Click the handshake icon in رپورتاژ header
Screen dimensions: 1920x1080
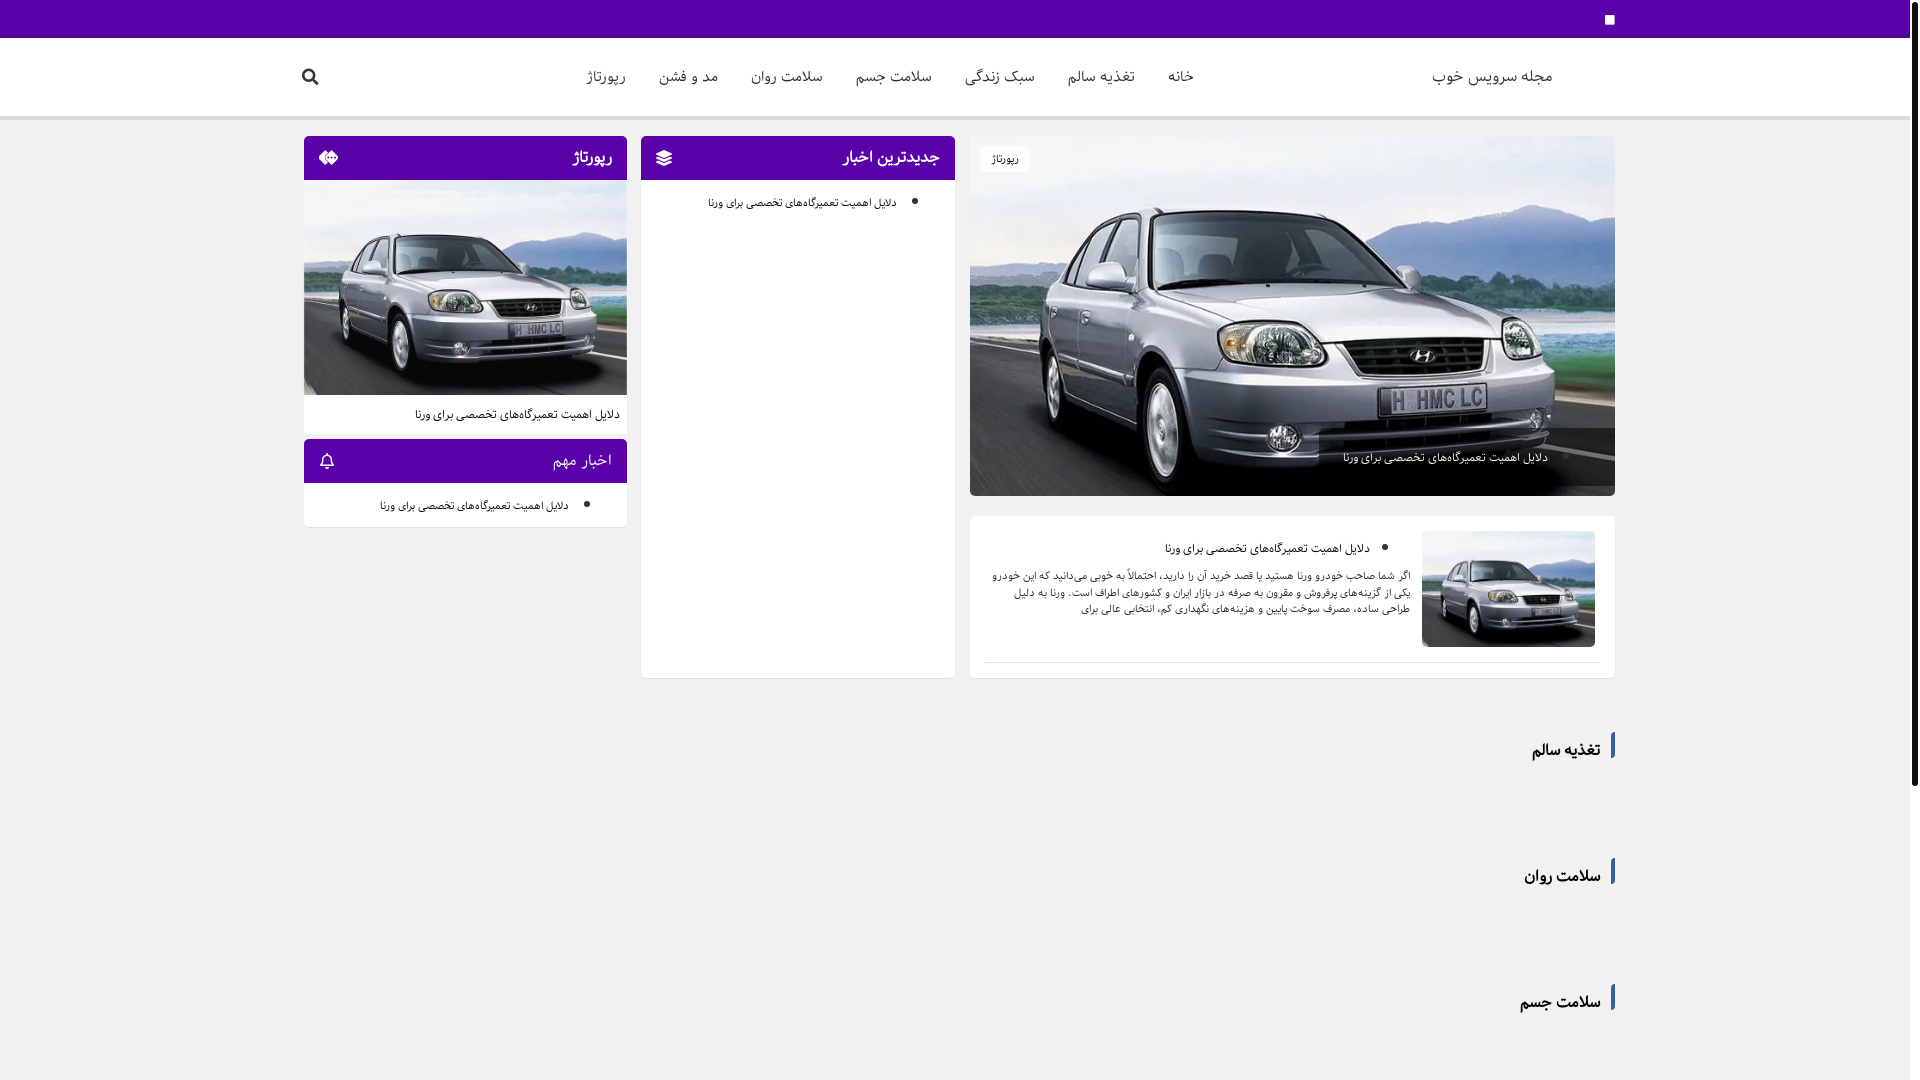click(x=328, y=158)
